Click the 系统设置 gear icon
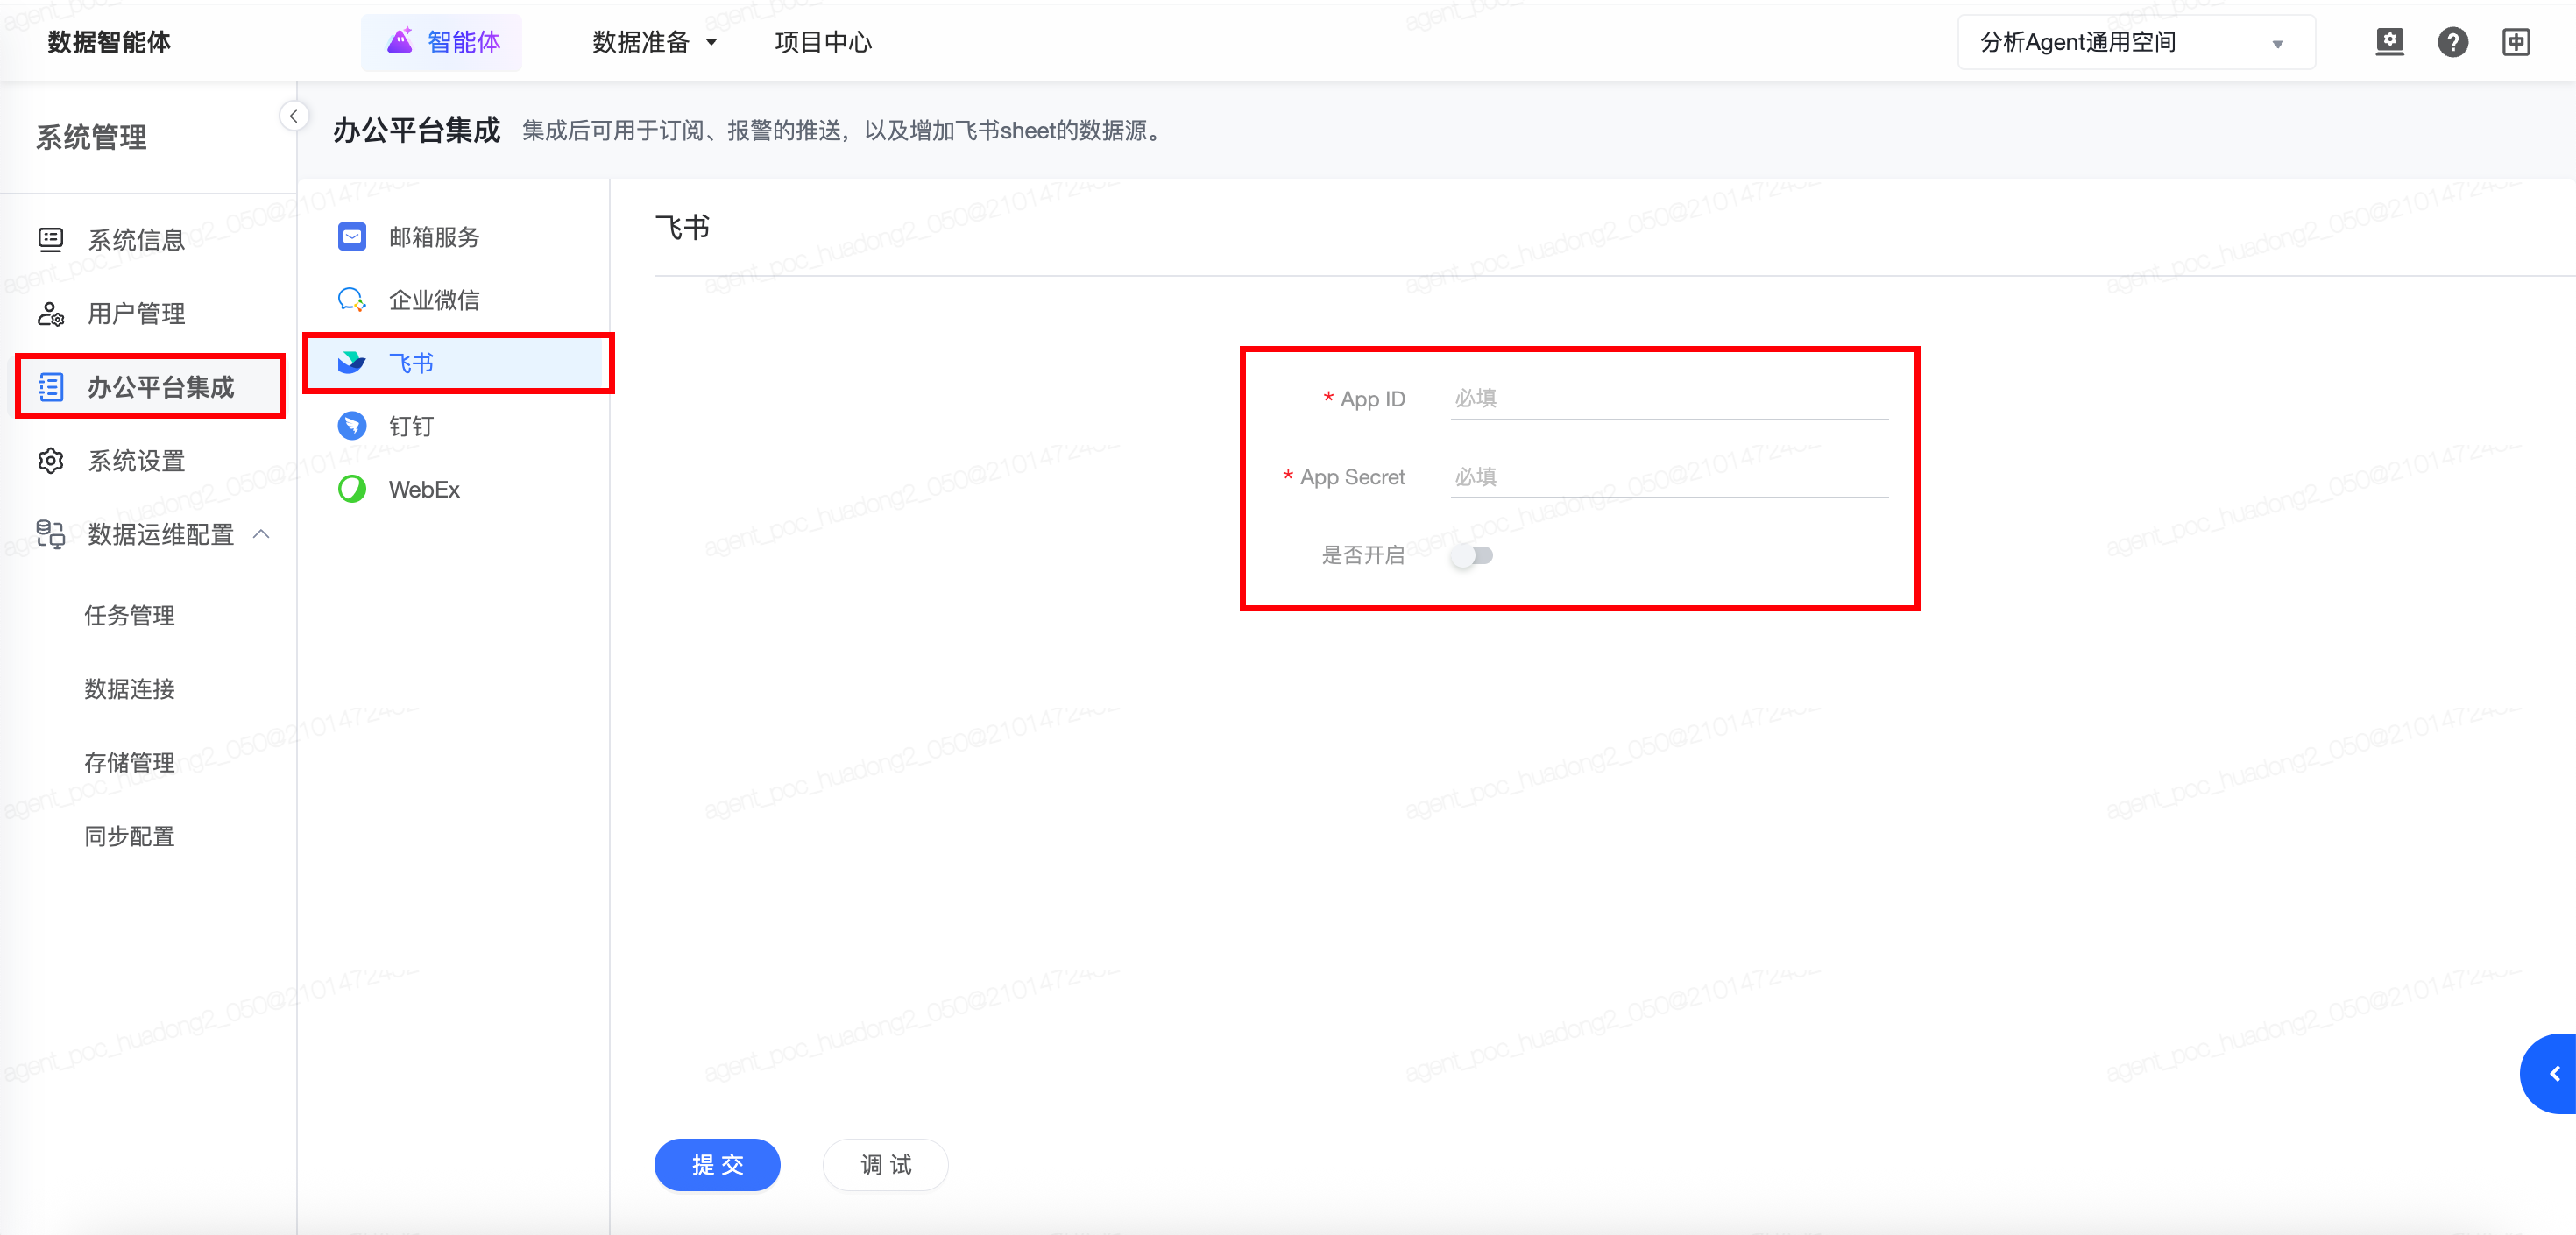The height and width of the screenshot is (1235, 2576). point(51,461)
